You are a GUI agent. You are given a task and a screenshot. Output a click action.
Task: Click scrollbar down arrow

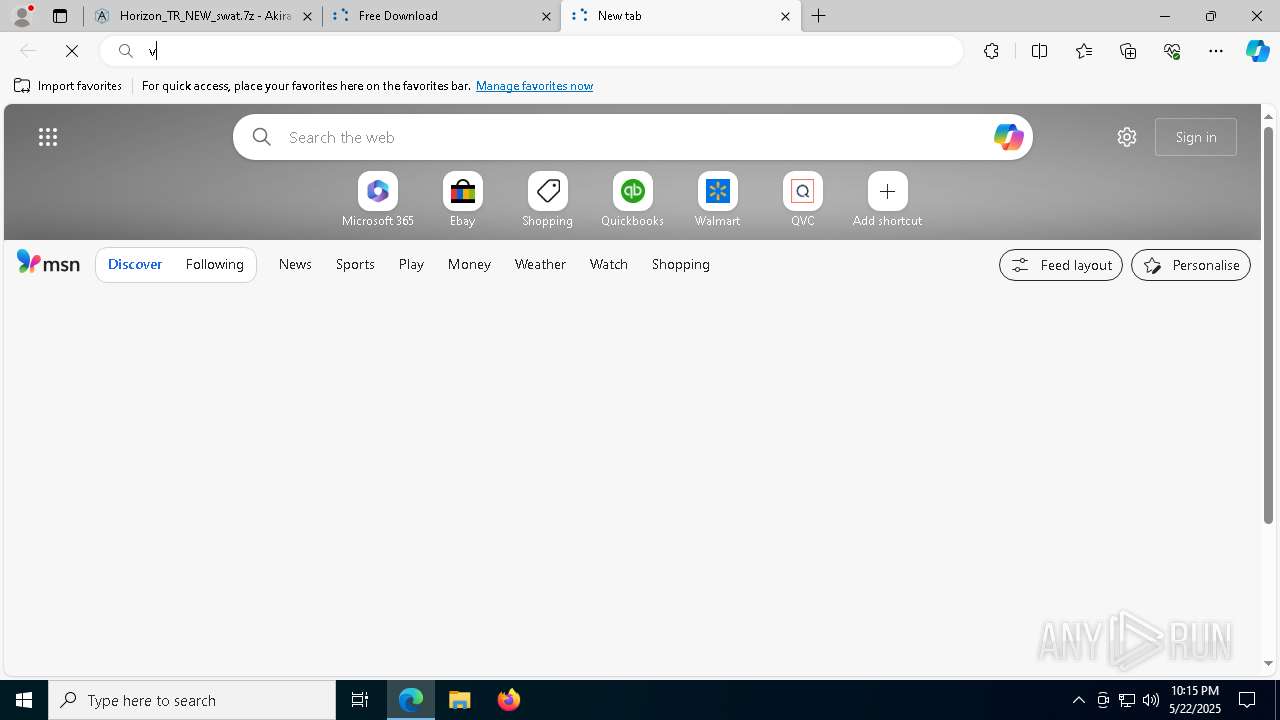coord(1268,663)
